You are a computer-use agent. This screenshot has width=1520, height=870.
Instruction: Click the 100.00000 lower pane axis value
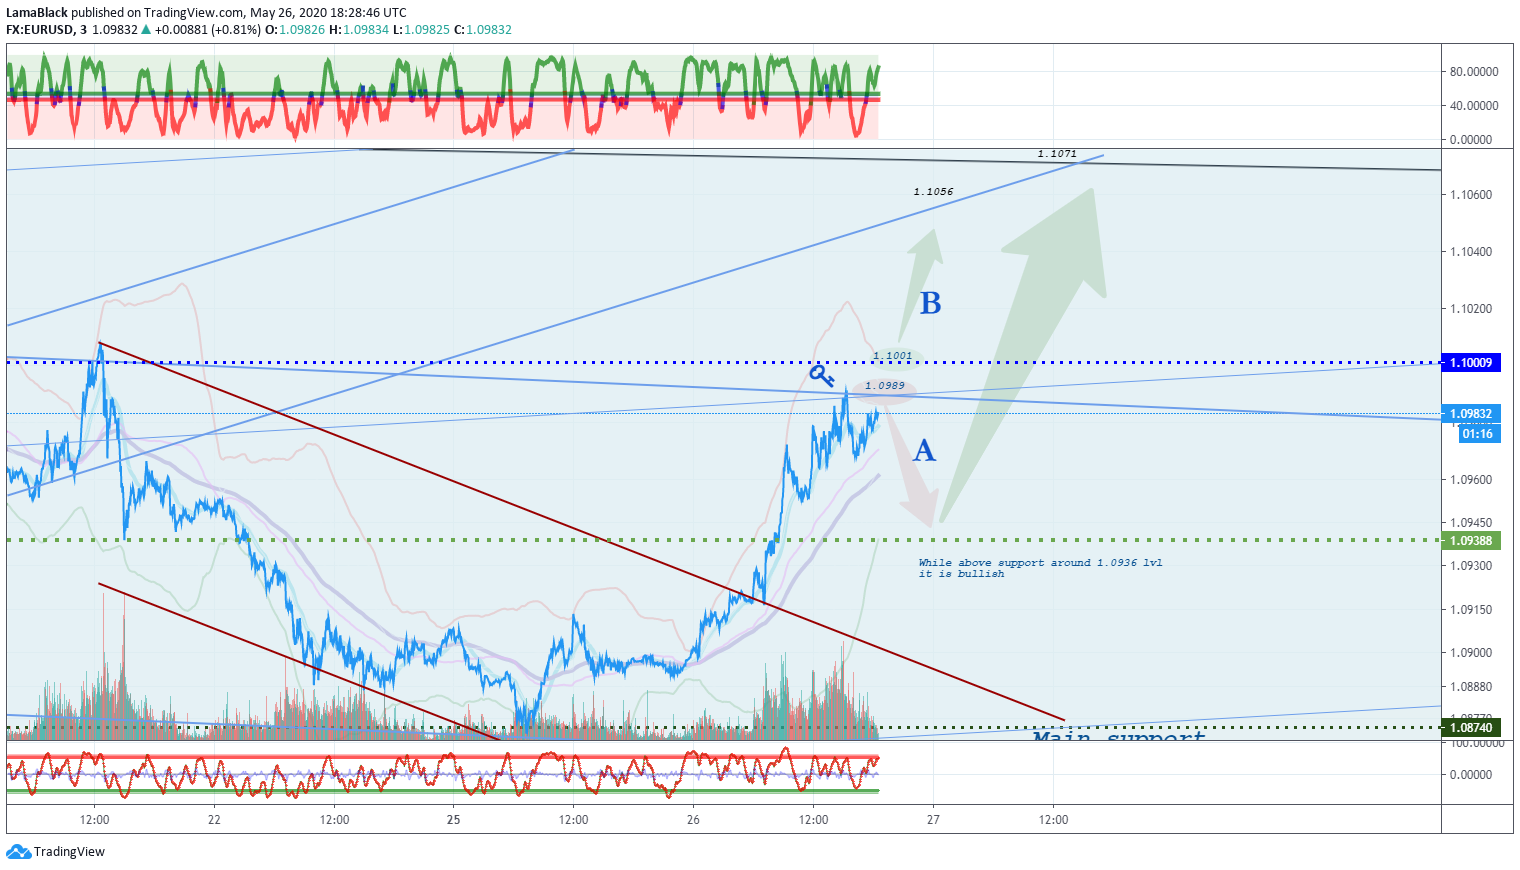click(x=1477, y=744)
